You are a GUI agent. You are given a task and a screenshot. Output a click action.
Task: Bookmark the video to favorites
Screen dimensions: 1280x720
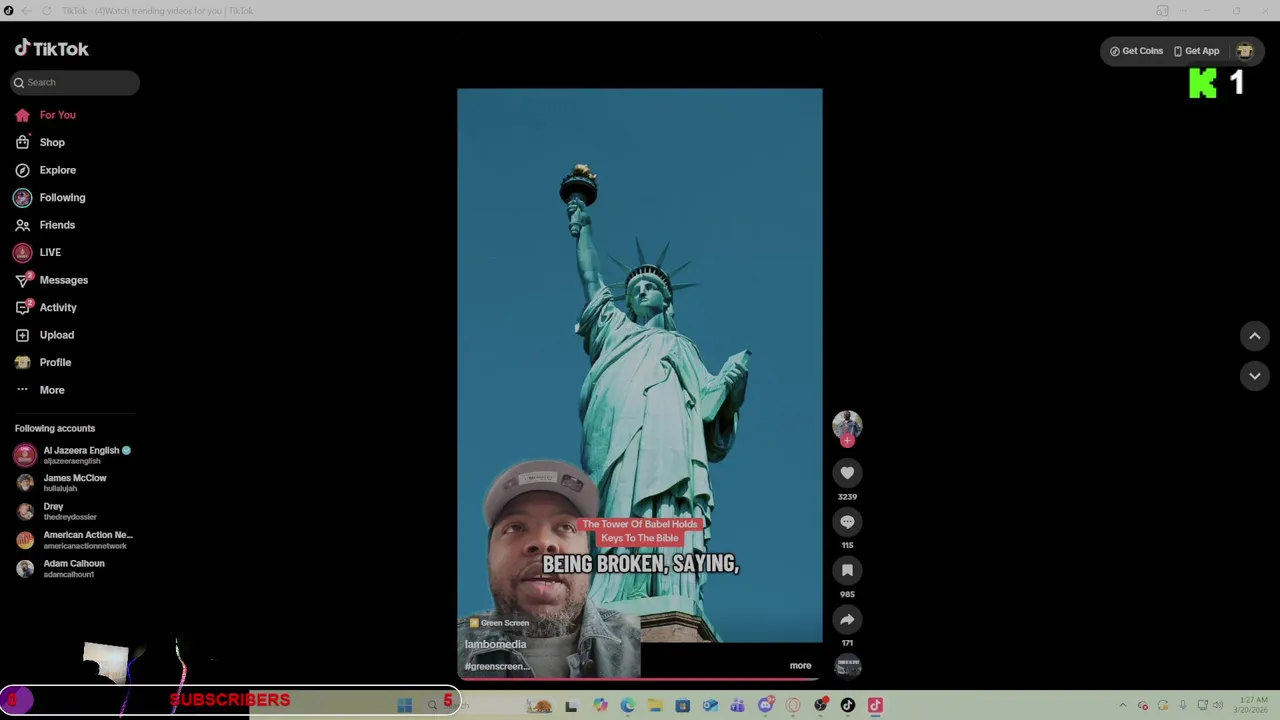pos(847,570)
